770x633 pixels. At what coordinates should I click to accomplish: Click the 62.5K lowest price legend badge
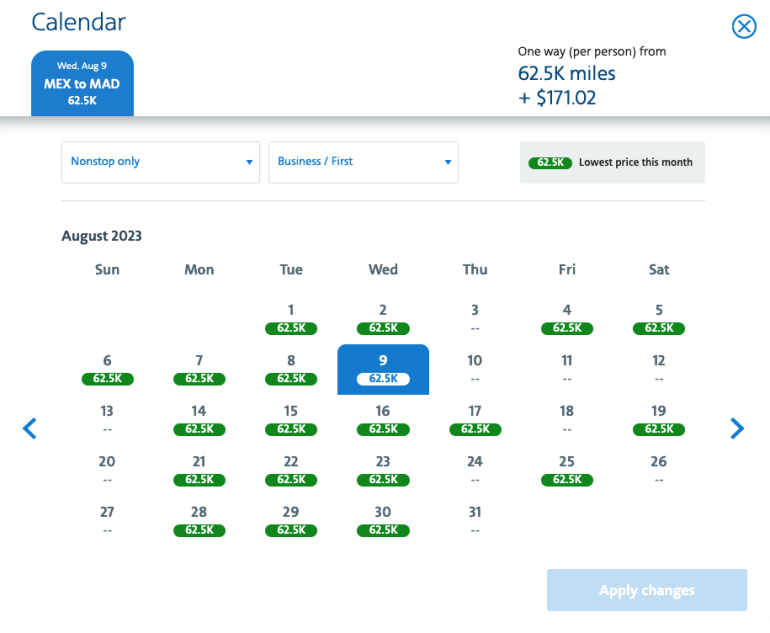point(549,162)
